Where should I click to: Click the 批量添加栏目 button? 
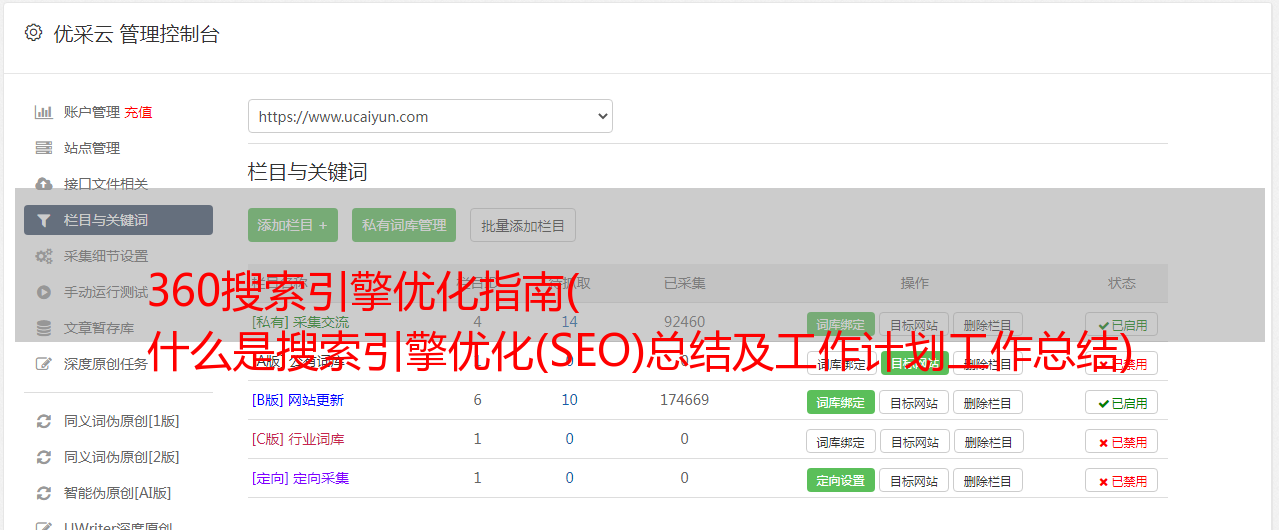pyautogui.click(x=523, y=225)
